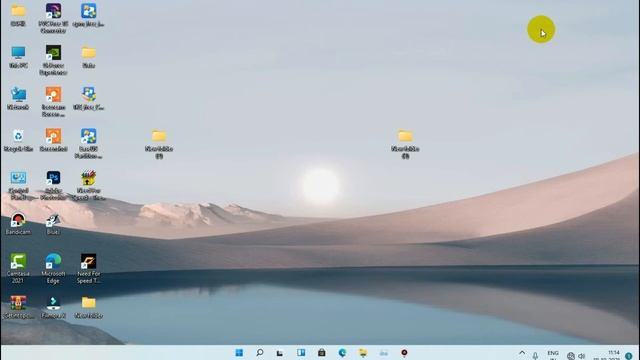The image size is (640, 360).
Task: Select the folder beside Filmora X
Action: tap(89, 307)
